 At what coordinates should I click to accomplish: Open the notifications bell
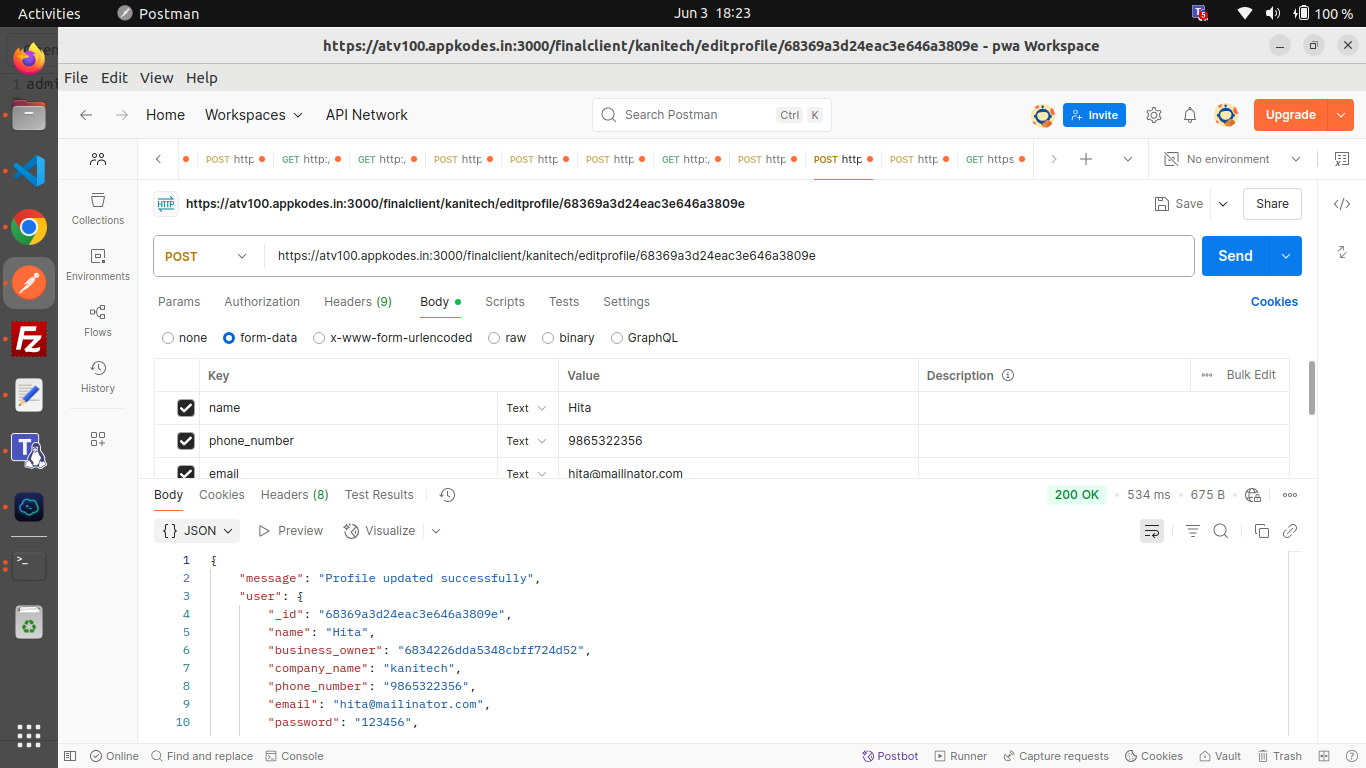coord(1190,115)
